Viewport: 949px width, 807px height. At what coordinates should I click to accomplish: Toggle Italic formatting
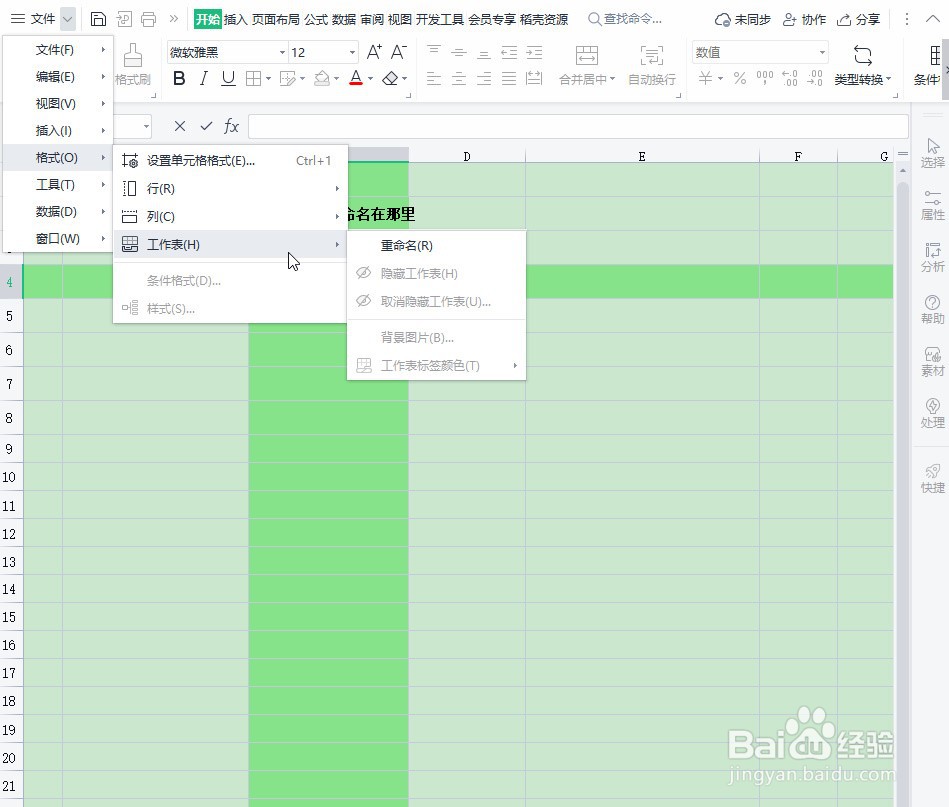204,78
